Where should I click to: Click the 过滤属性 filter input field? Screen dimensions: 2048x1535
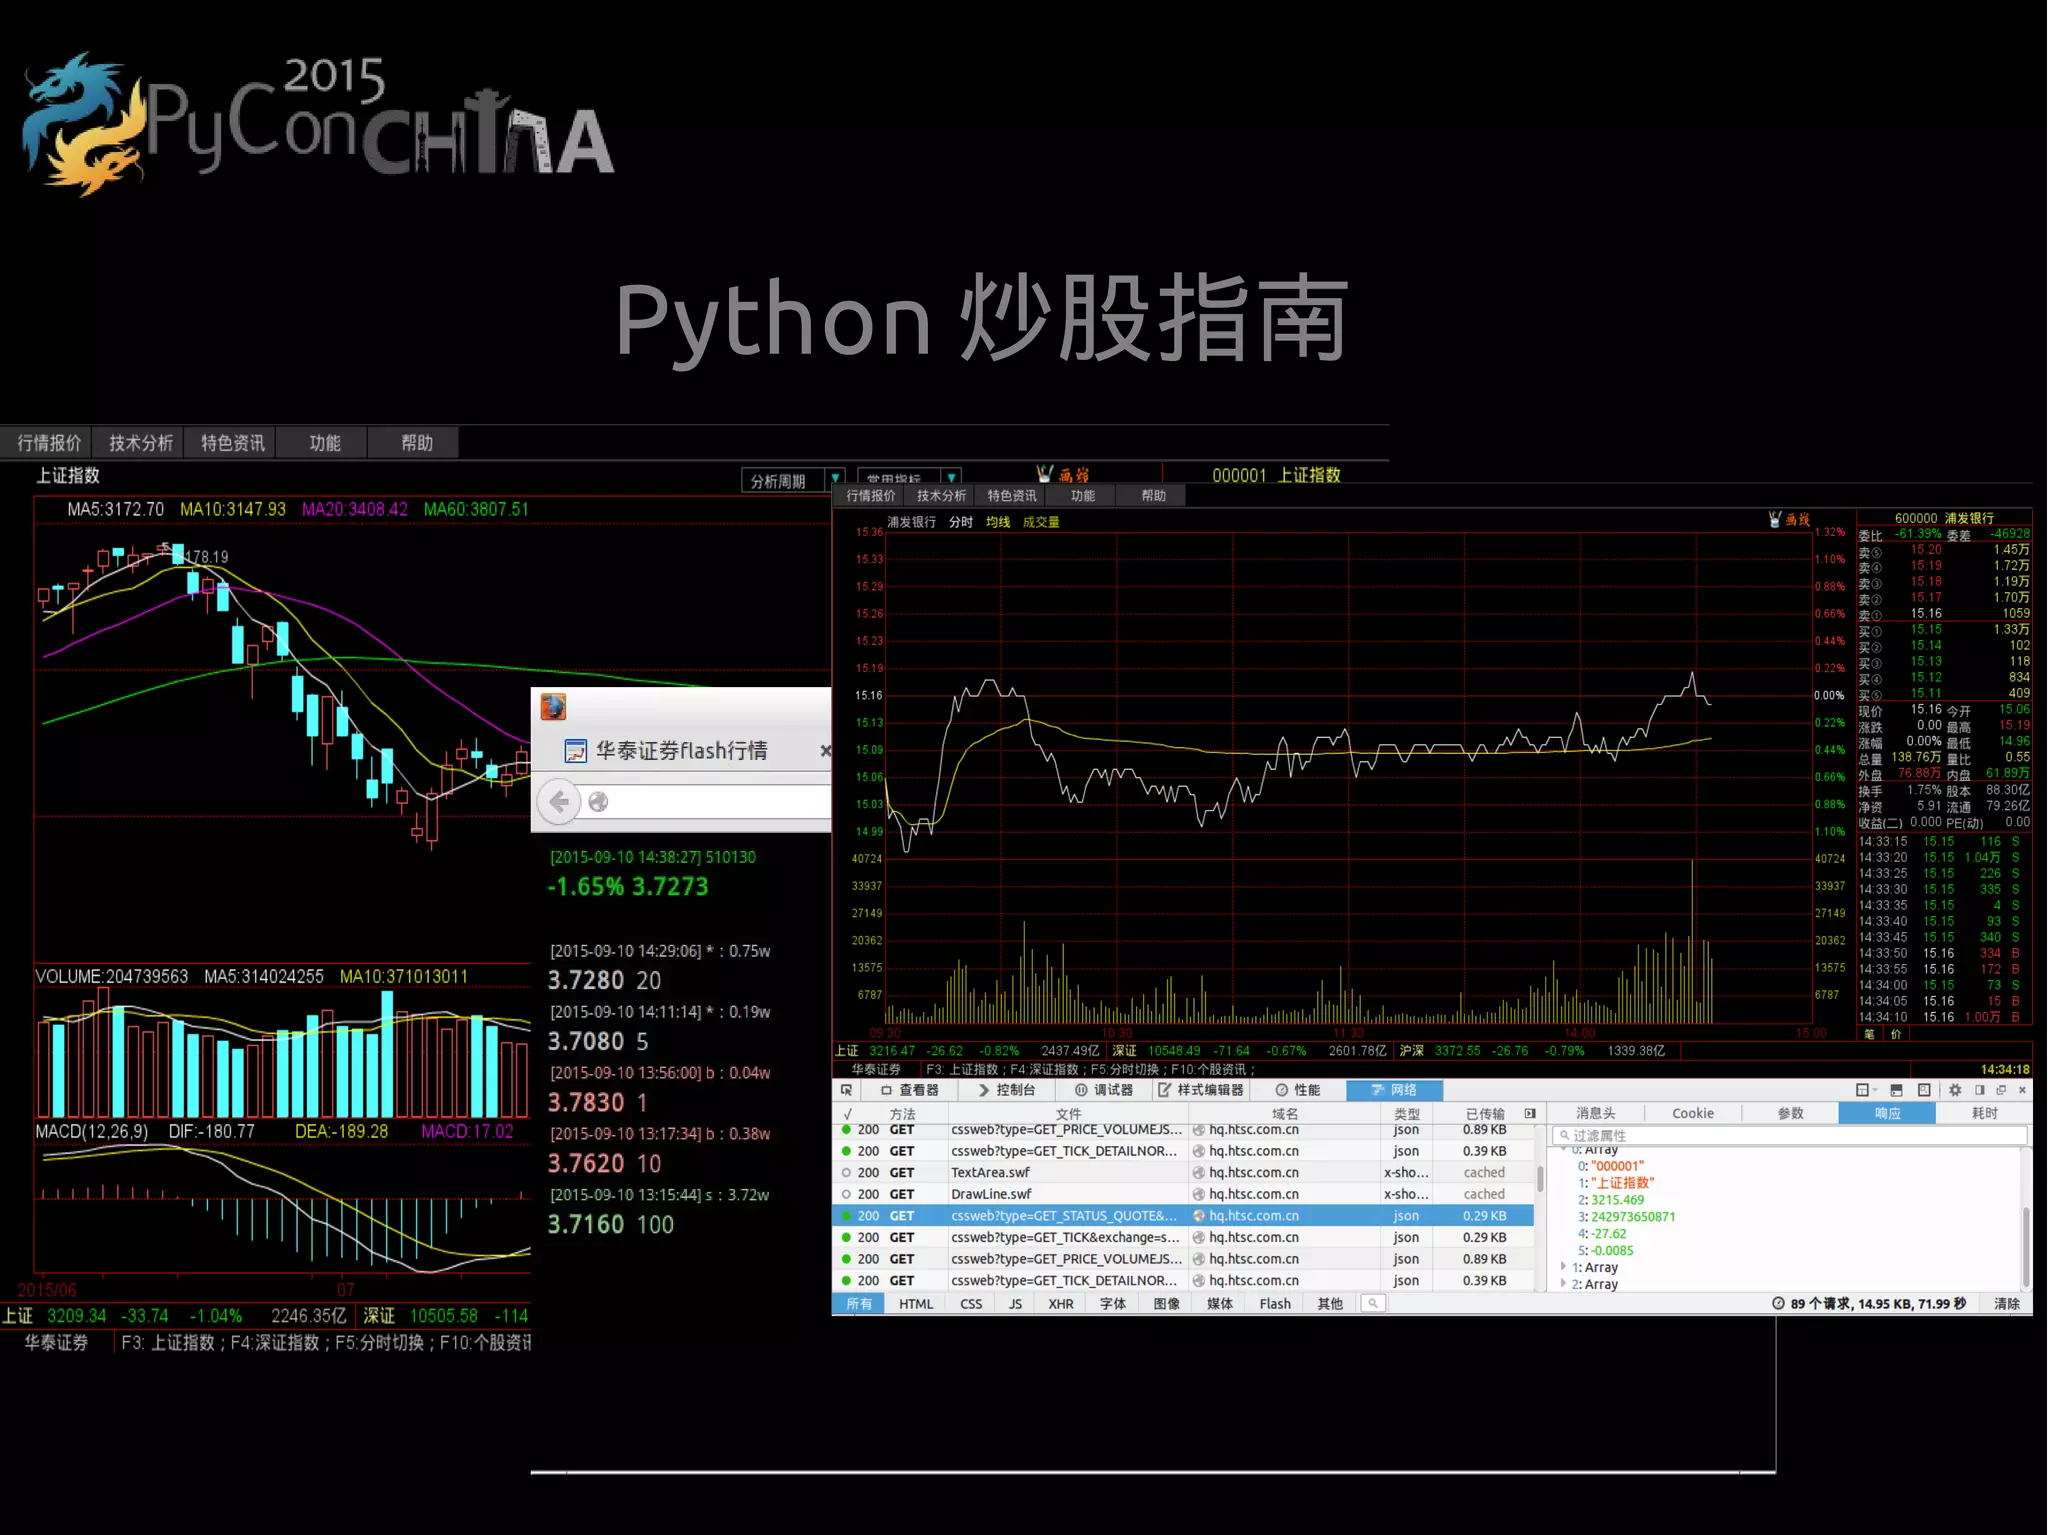click(x=1790, y=1135)
